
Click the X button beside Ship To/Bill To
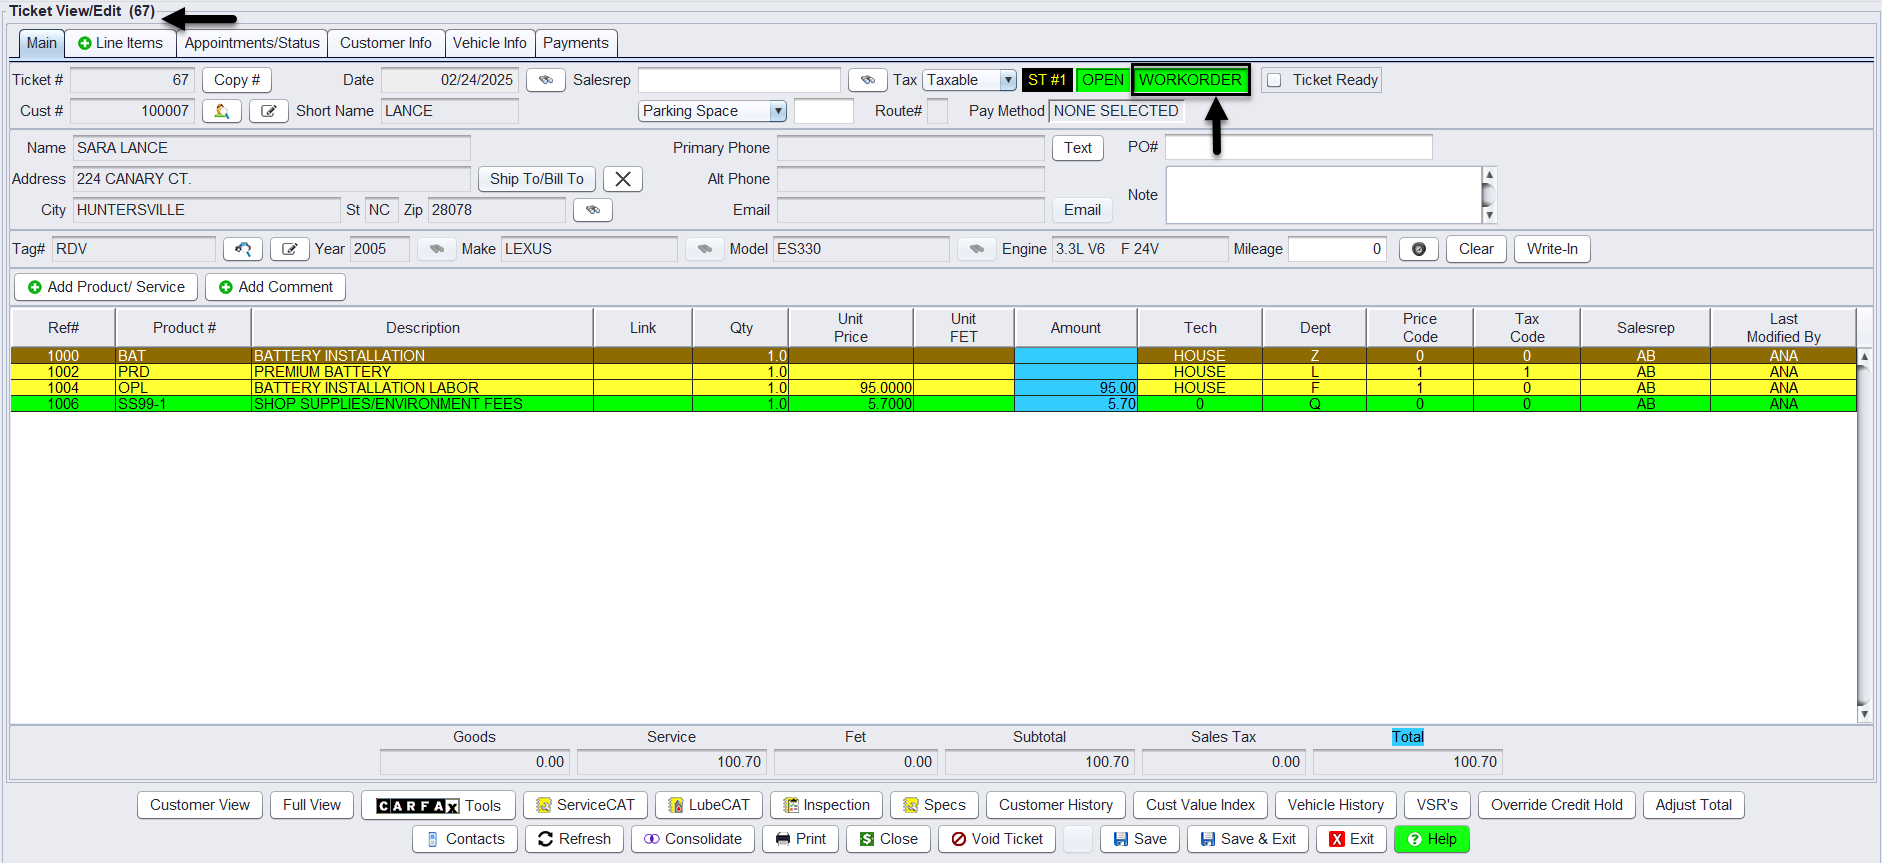[x=622, y=179]
